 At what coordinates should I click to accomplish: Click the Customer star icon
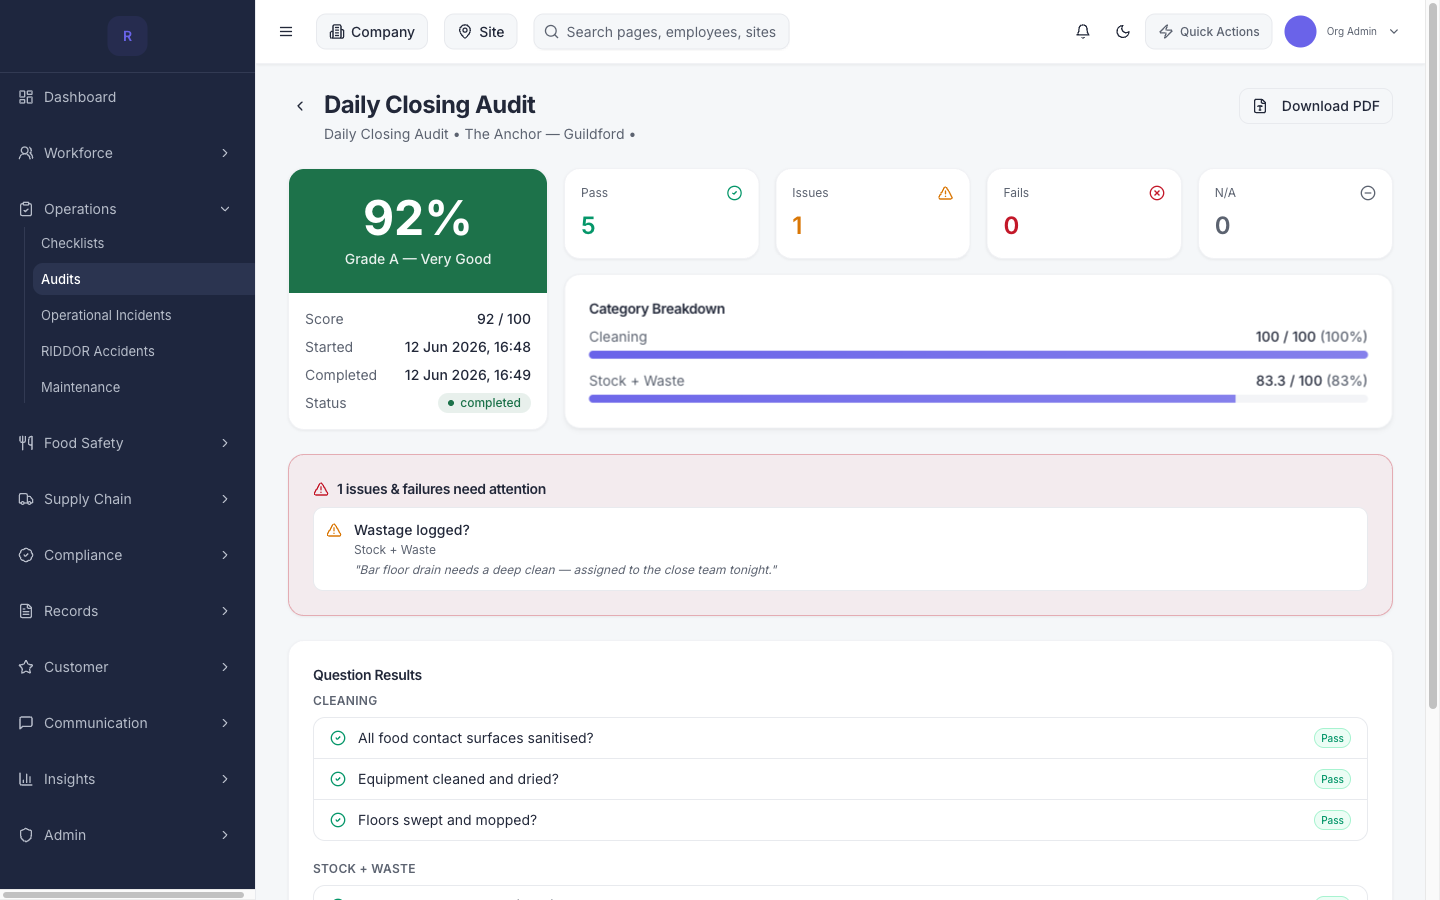tap(26, 667)
